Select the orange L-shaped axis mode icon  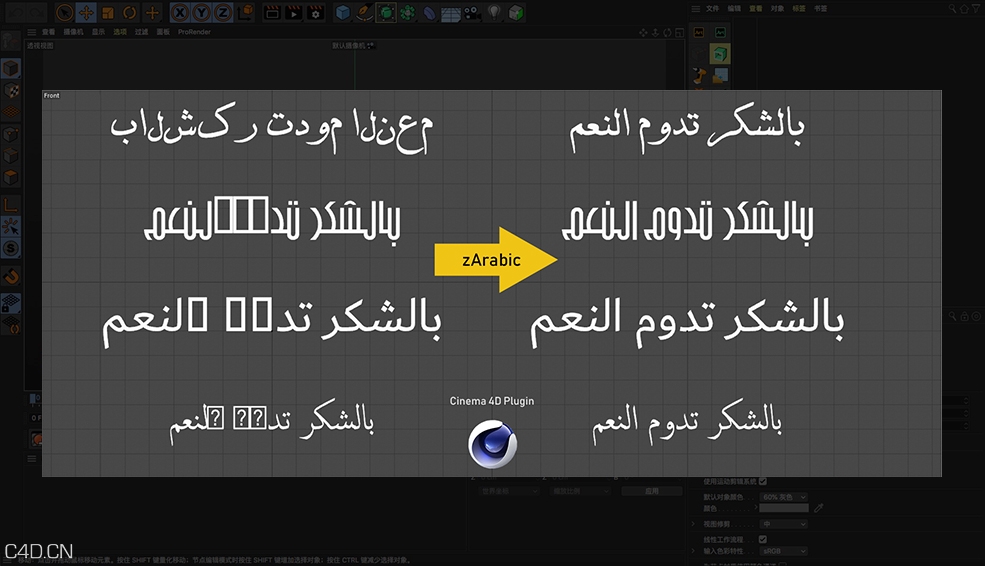click(11, 205)
